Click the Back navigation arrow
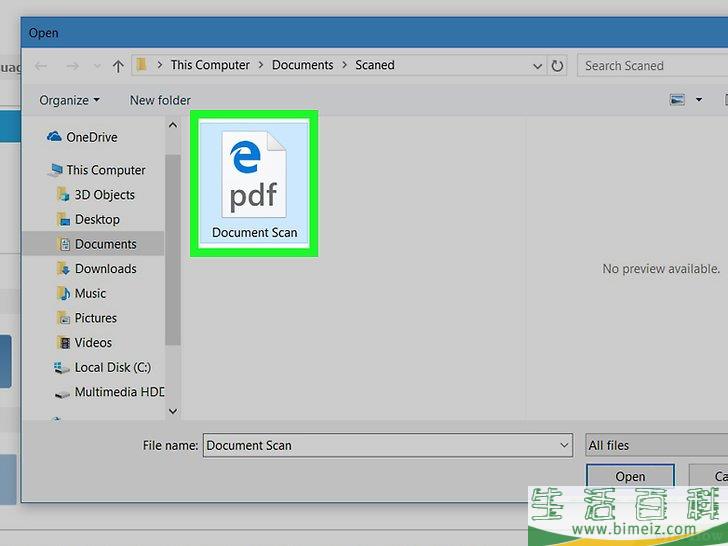Screen dimensions: 728x546 point(41,66)
